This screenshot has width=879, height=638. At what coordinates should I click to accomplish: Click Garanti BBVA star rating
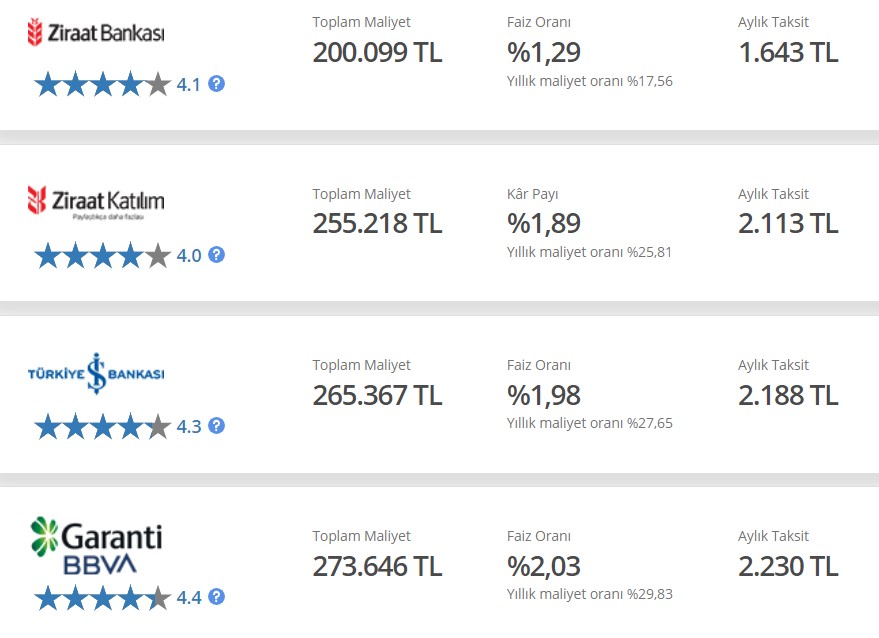point(102,598)
